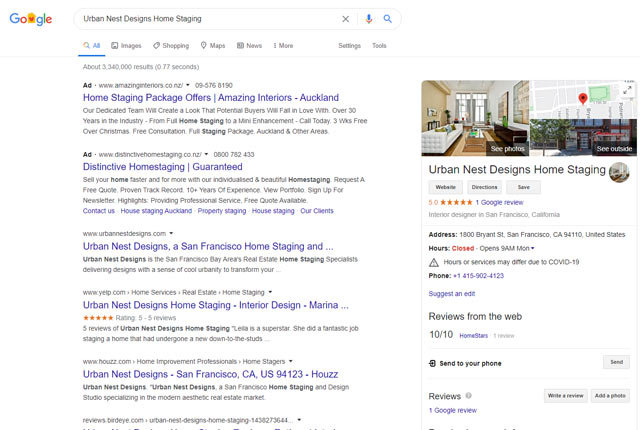Expand urbannestdesigns.com result dropdown arrow
Image resolution: width=640 pixels, height=430 pixels.
tap(171, 233)
